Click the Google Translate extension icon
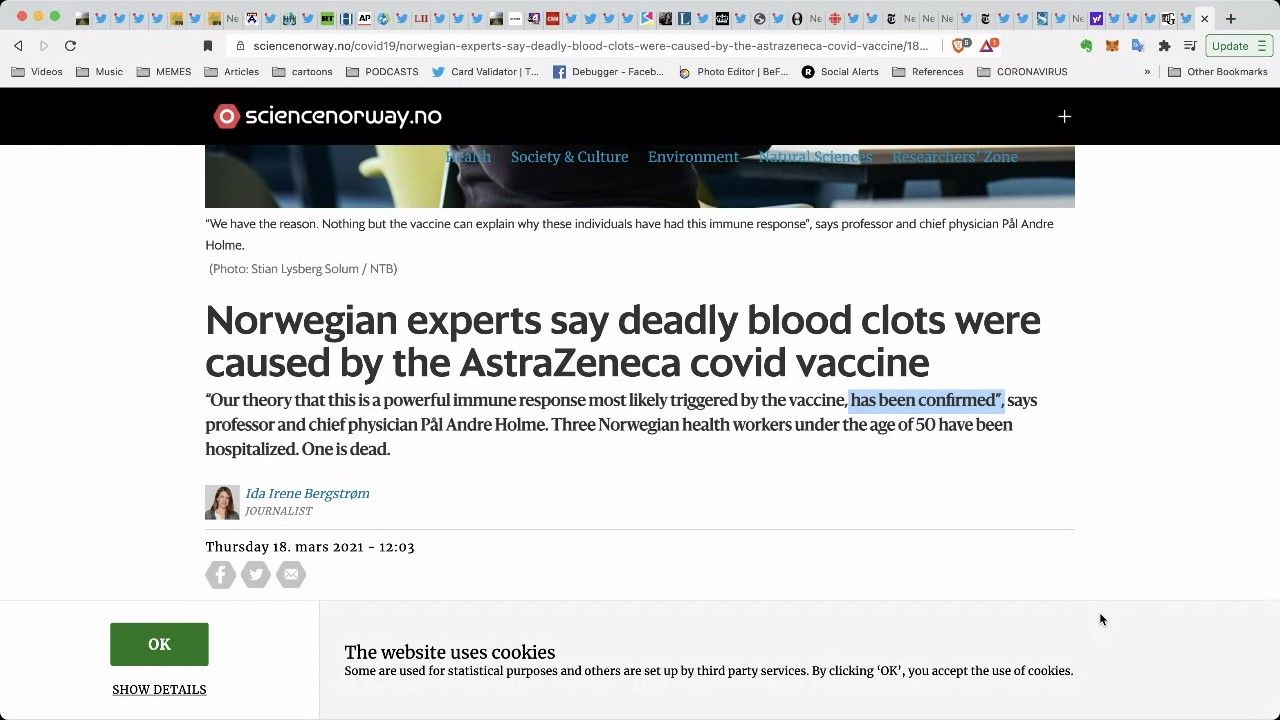1280x720 pixels. (1138, 46)
